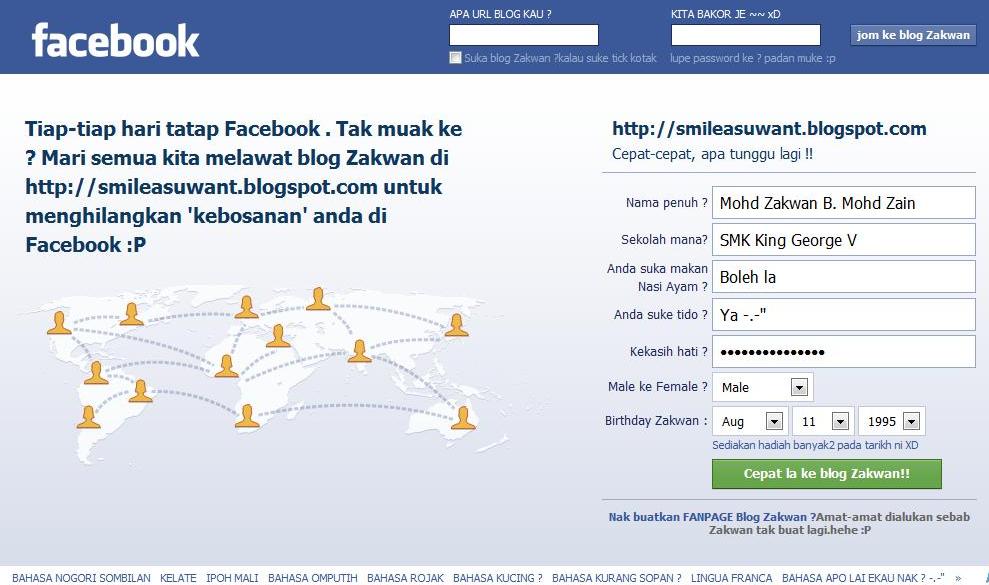
Task: Tick the 'Suka blog Zakwan' checkbox
Action: tap(455, 58)
